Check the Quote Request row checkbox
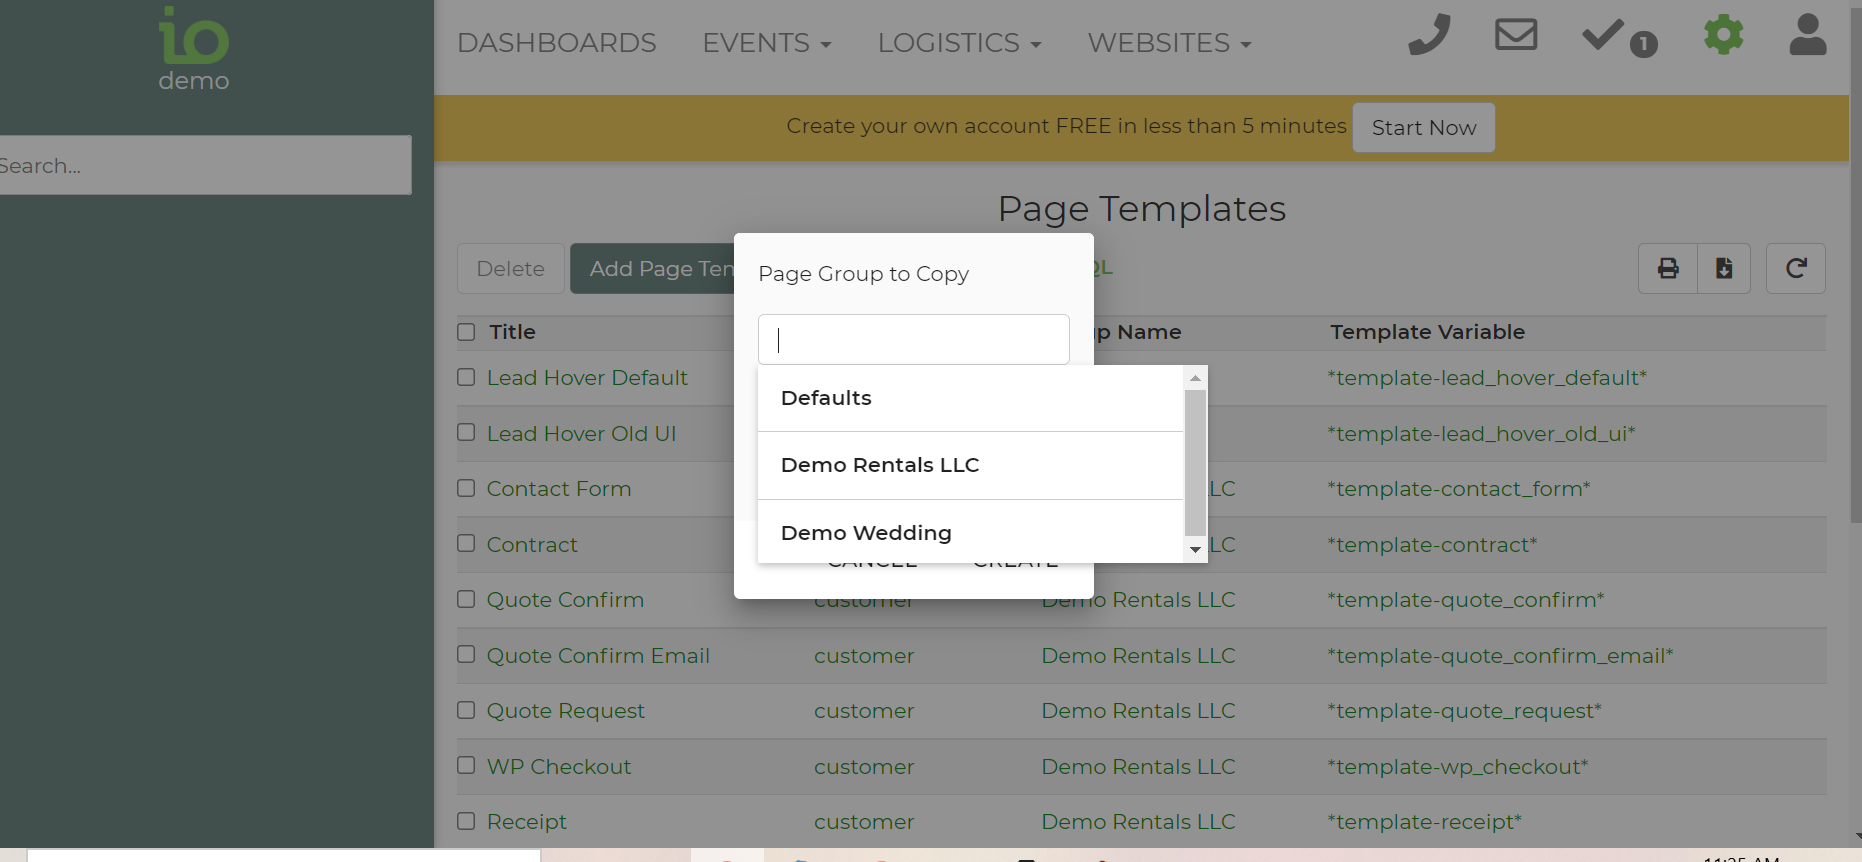The height and width of the screenshot is (862, 1862). [466, 710]
